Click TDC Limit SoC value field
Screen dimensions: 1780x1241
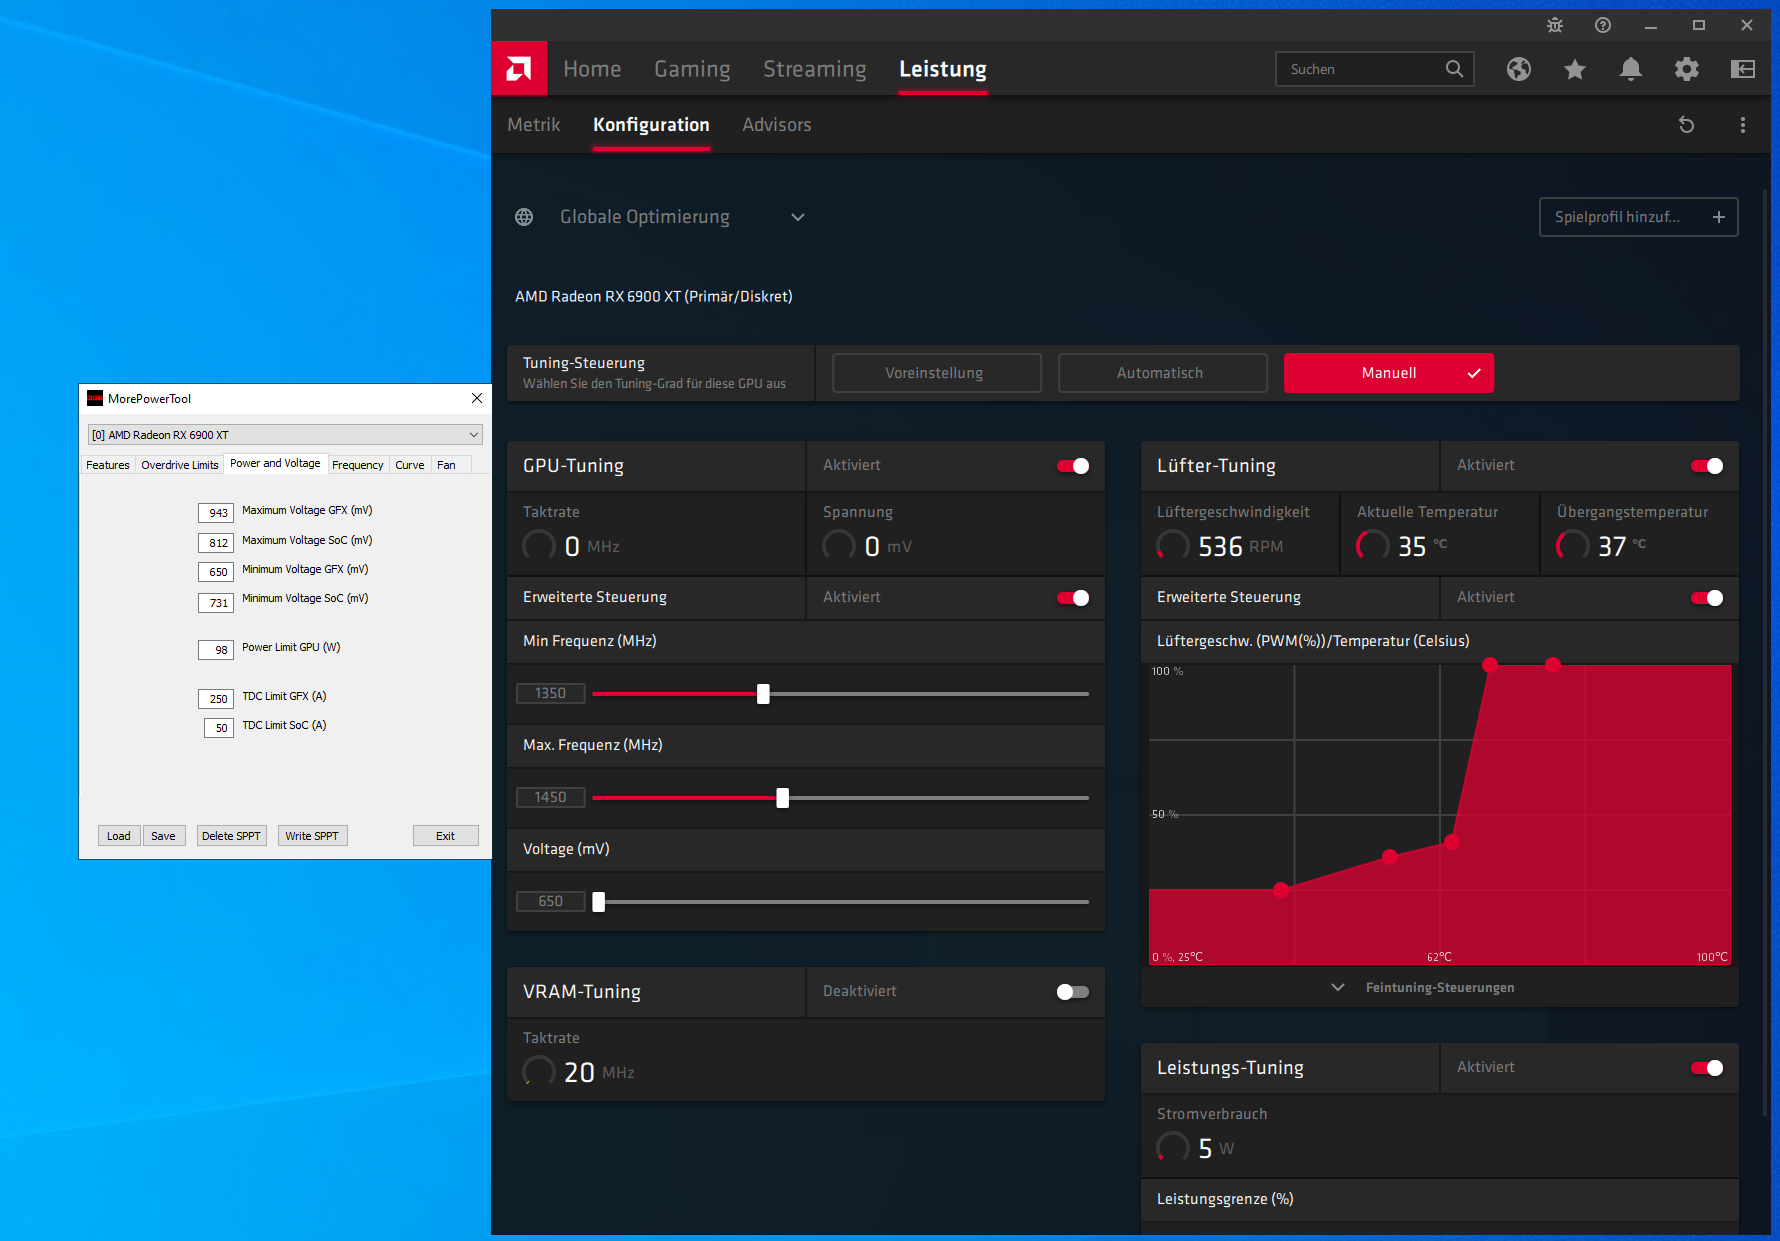click(219, 728)
